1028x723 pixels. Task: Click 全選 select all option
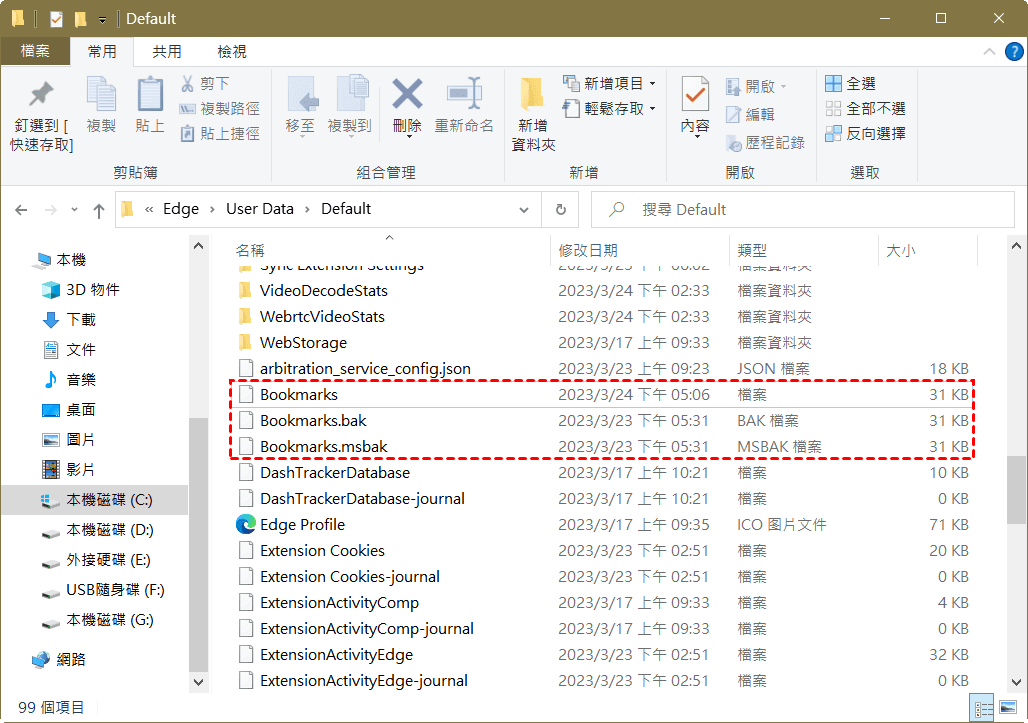pyautogui.click(x=851, y=83)
